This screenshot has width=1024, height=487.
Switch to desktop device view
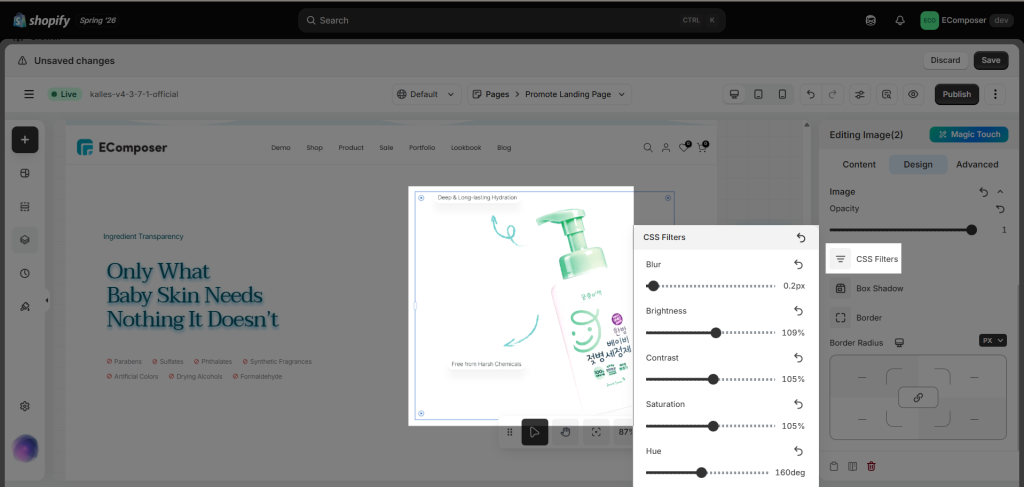[x=734, y=94]
